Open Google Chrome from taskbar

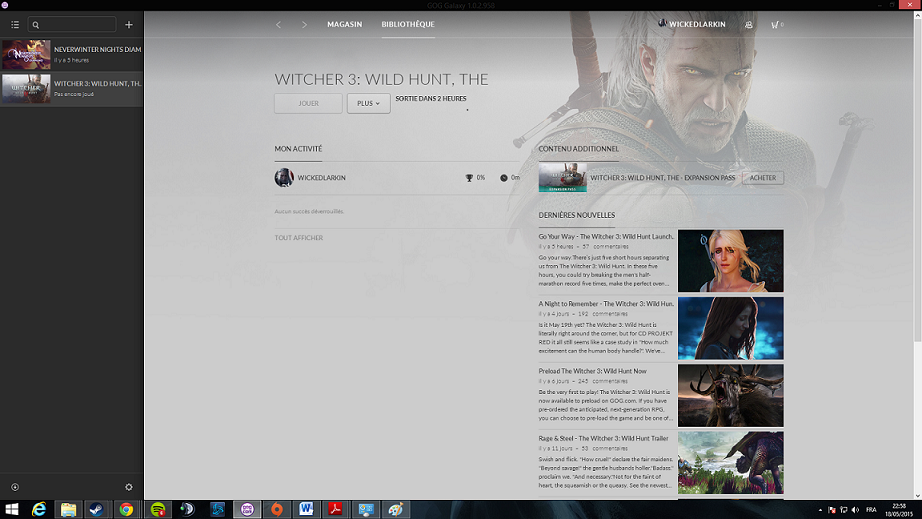click(126, 509)
